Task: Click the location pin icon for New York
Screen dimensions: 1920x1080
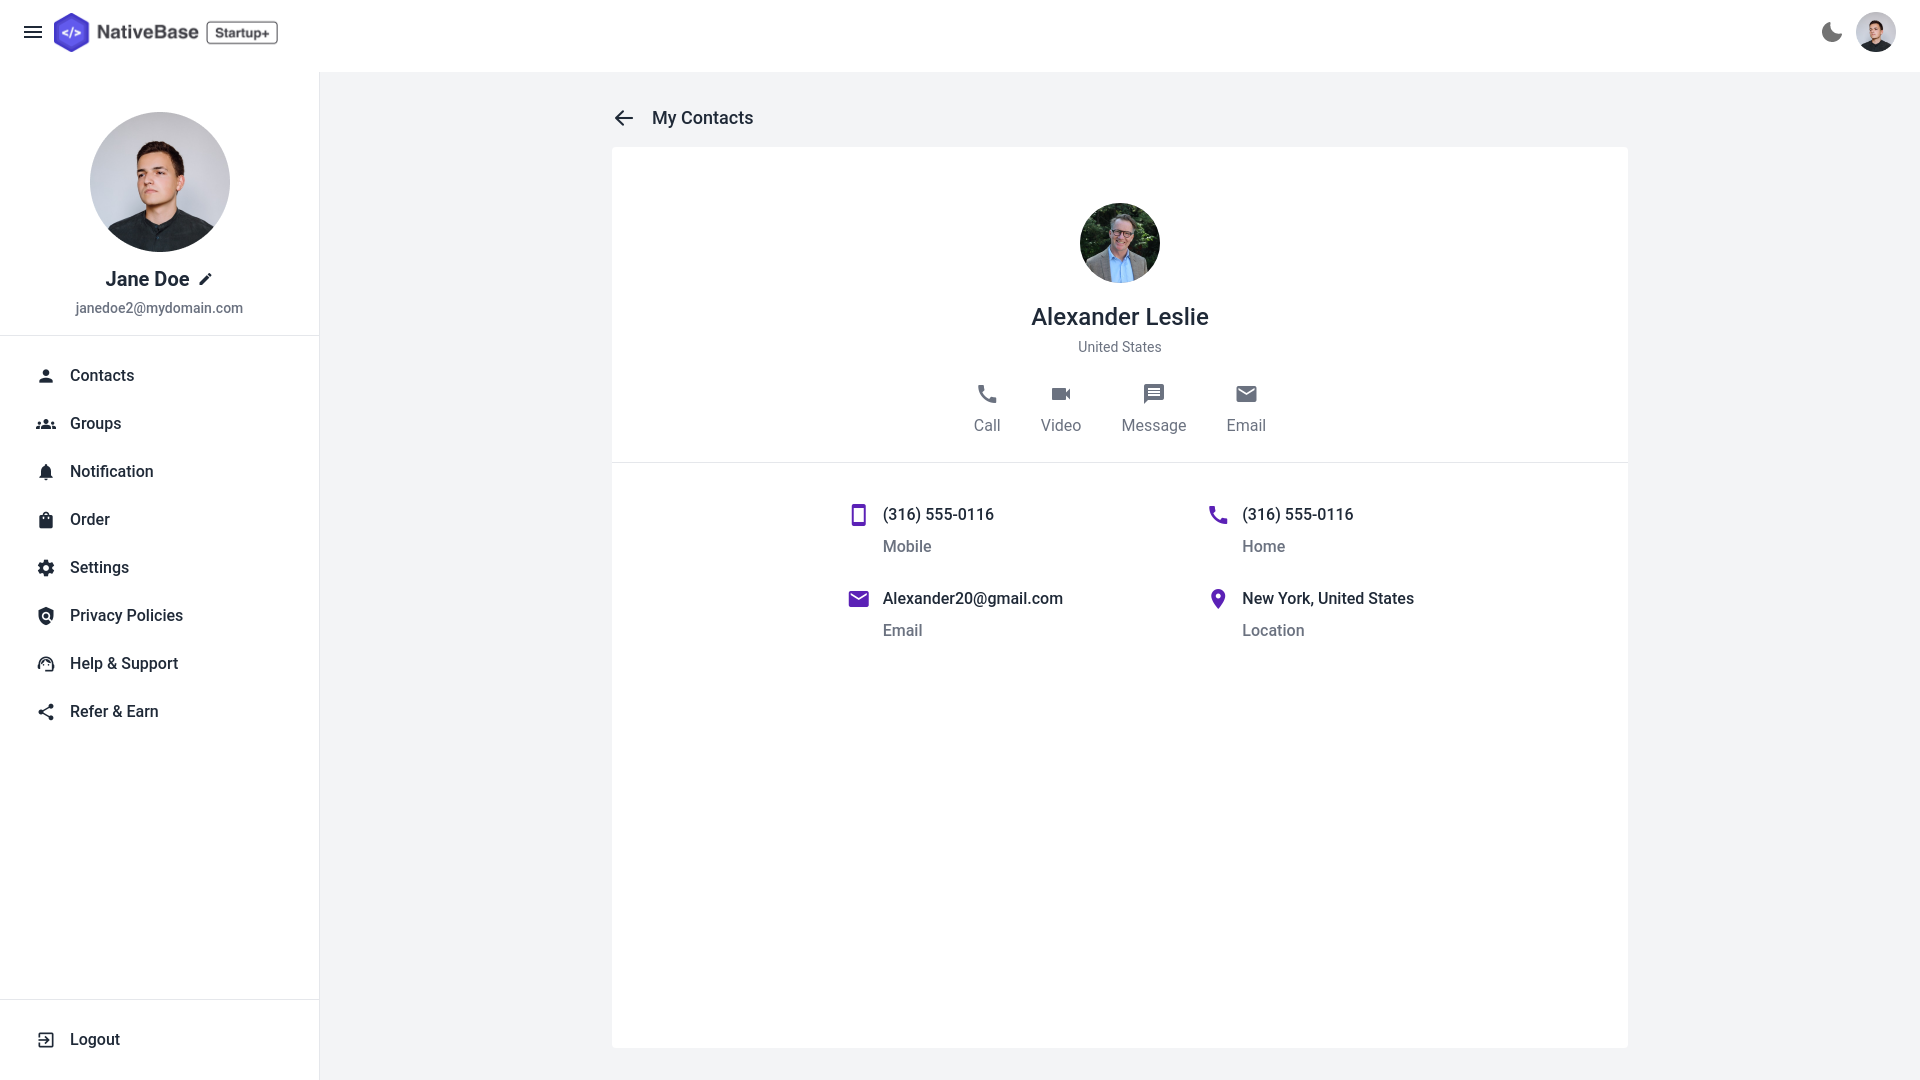Action: click(1218, 599)
